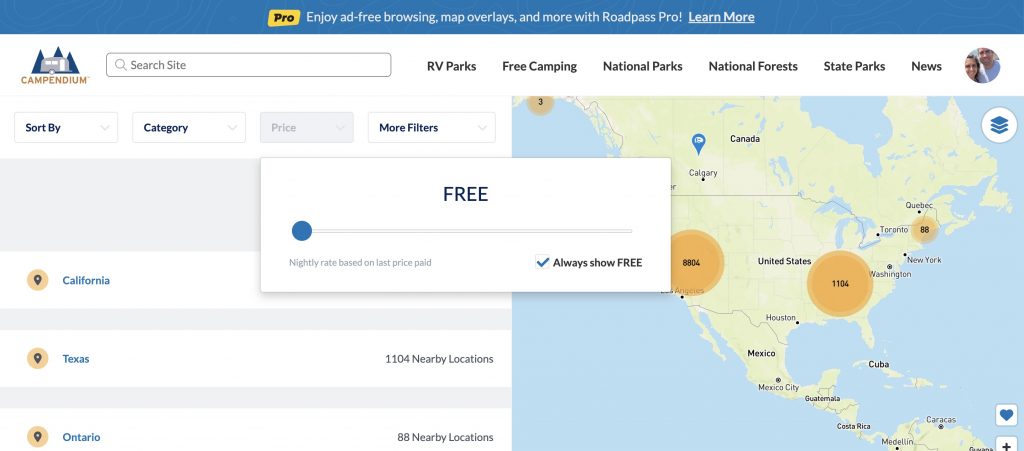Open the California link
Viewport: 1024px width, 451px height.
click(x=86, y=280)
